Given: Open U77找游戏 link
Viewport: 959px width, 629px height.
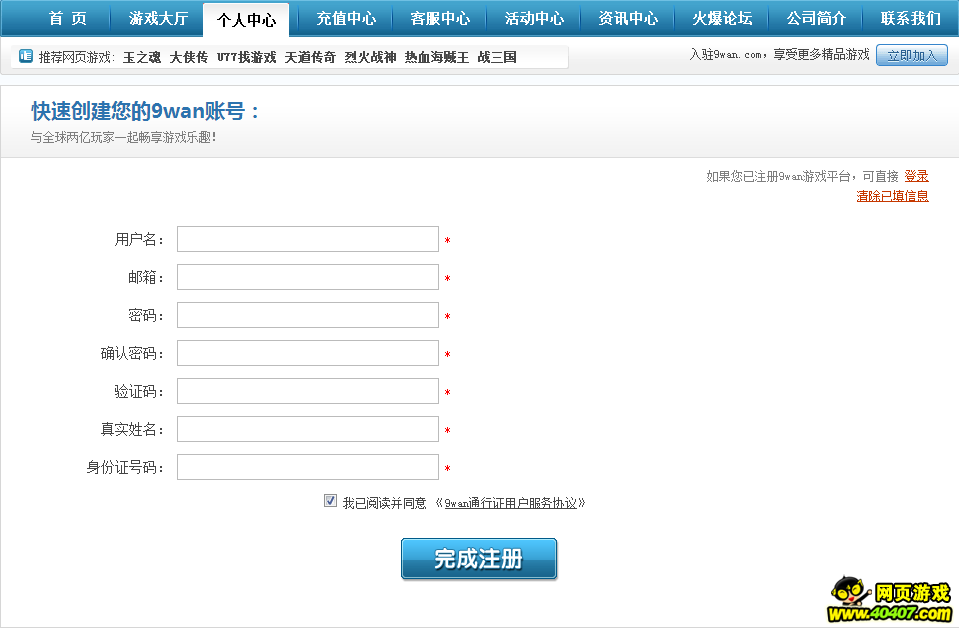Looking at the screenshot, I should [x=246, y=58].
